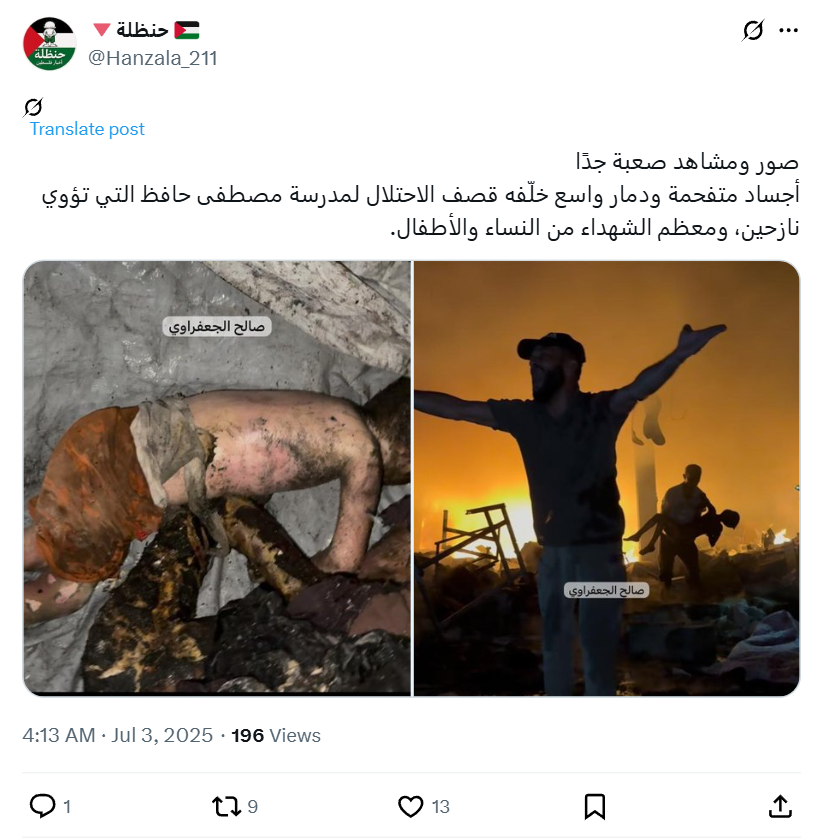Click the like count 13

[x=440, y=806]
